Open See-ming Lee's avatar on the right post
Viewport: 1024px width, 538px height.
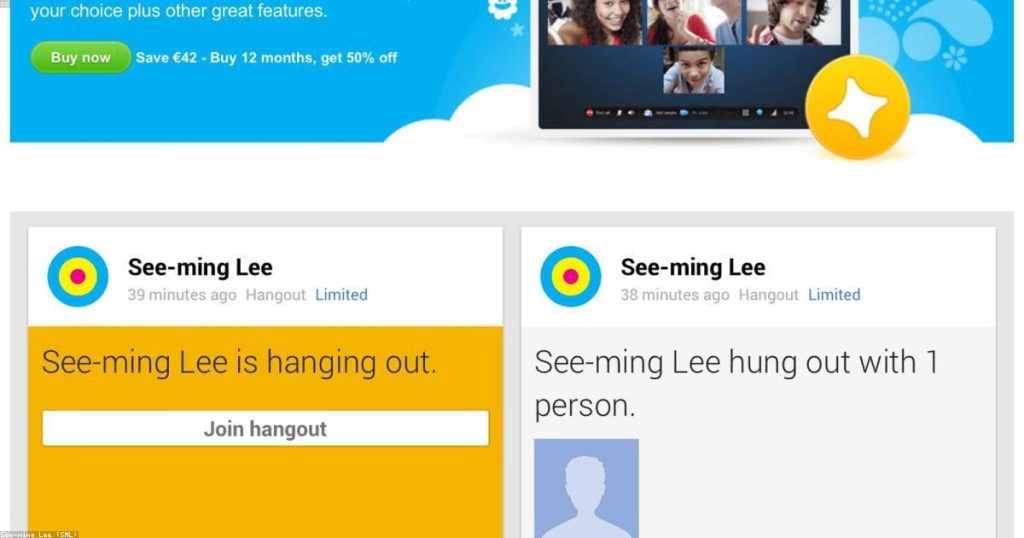pos(571,276)
